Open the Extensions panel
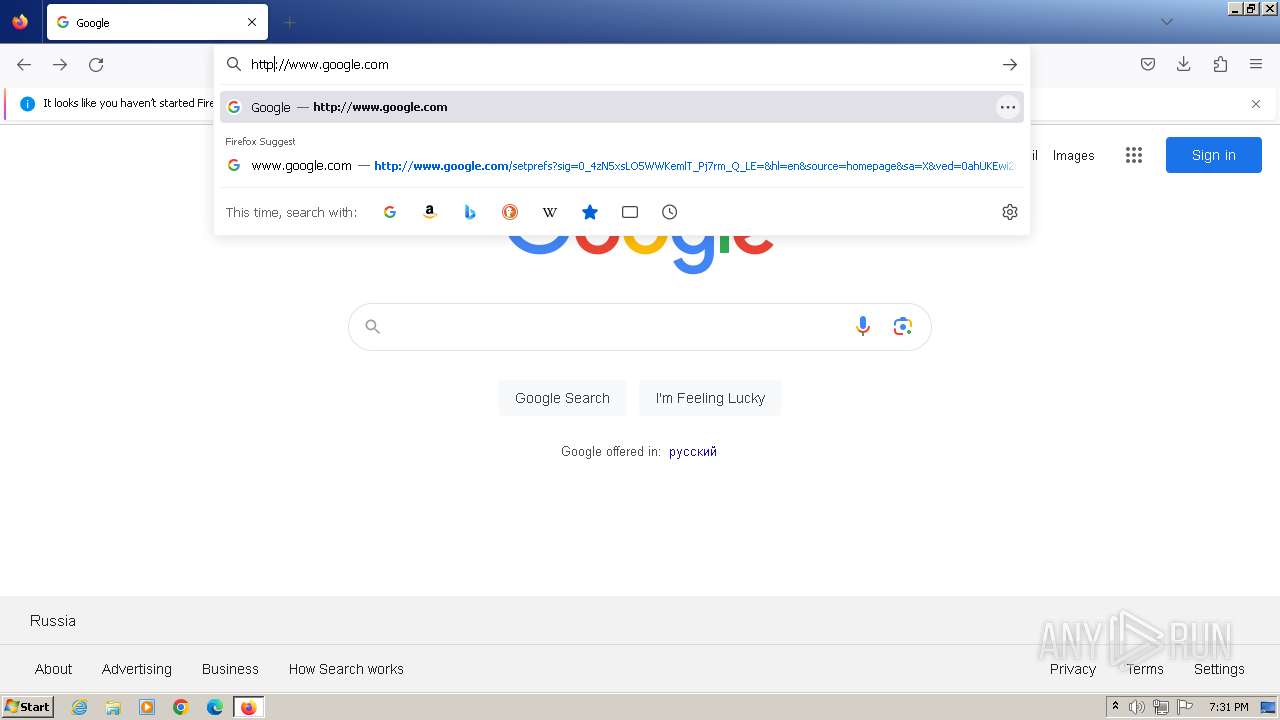Screen dimensions: 1280x720 tap(1220, 64)
